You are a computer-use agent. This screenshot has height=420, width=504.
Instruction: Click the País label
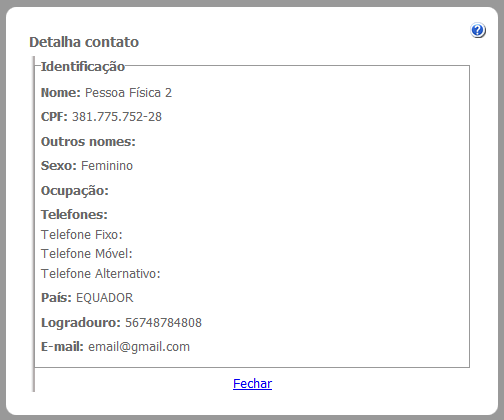(56, 298)
